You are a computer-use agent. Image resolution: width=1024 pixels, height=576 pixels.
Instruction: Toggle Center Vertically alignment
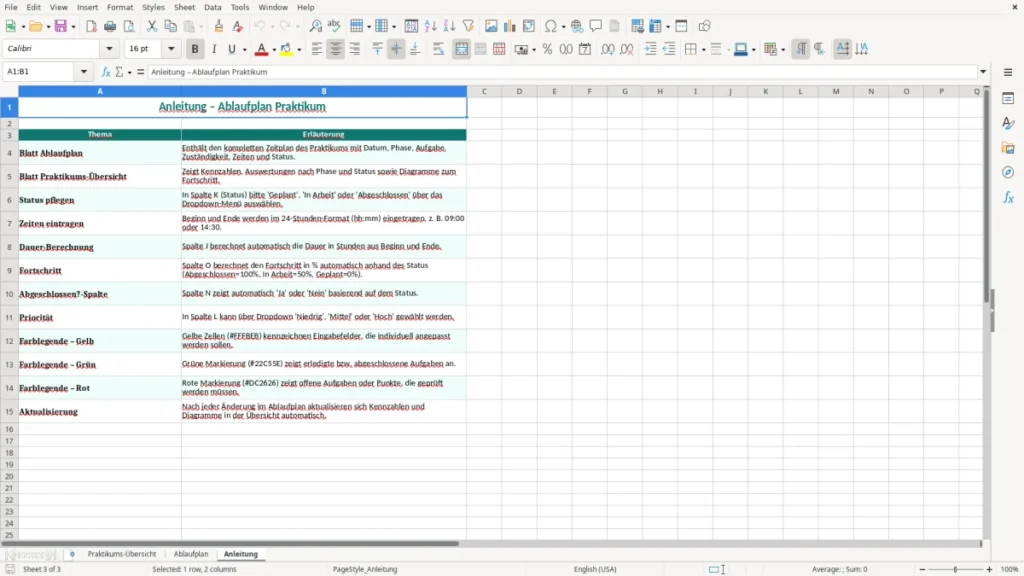(x=396, y=49)
